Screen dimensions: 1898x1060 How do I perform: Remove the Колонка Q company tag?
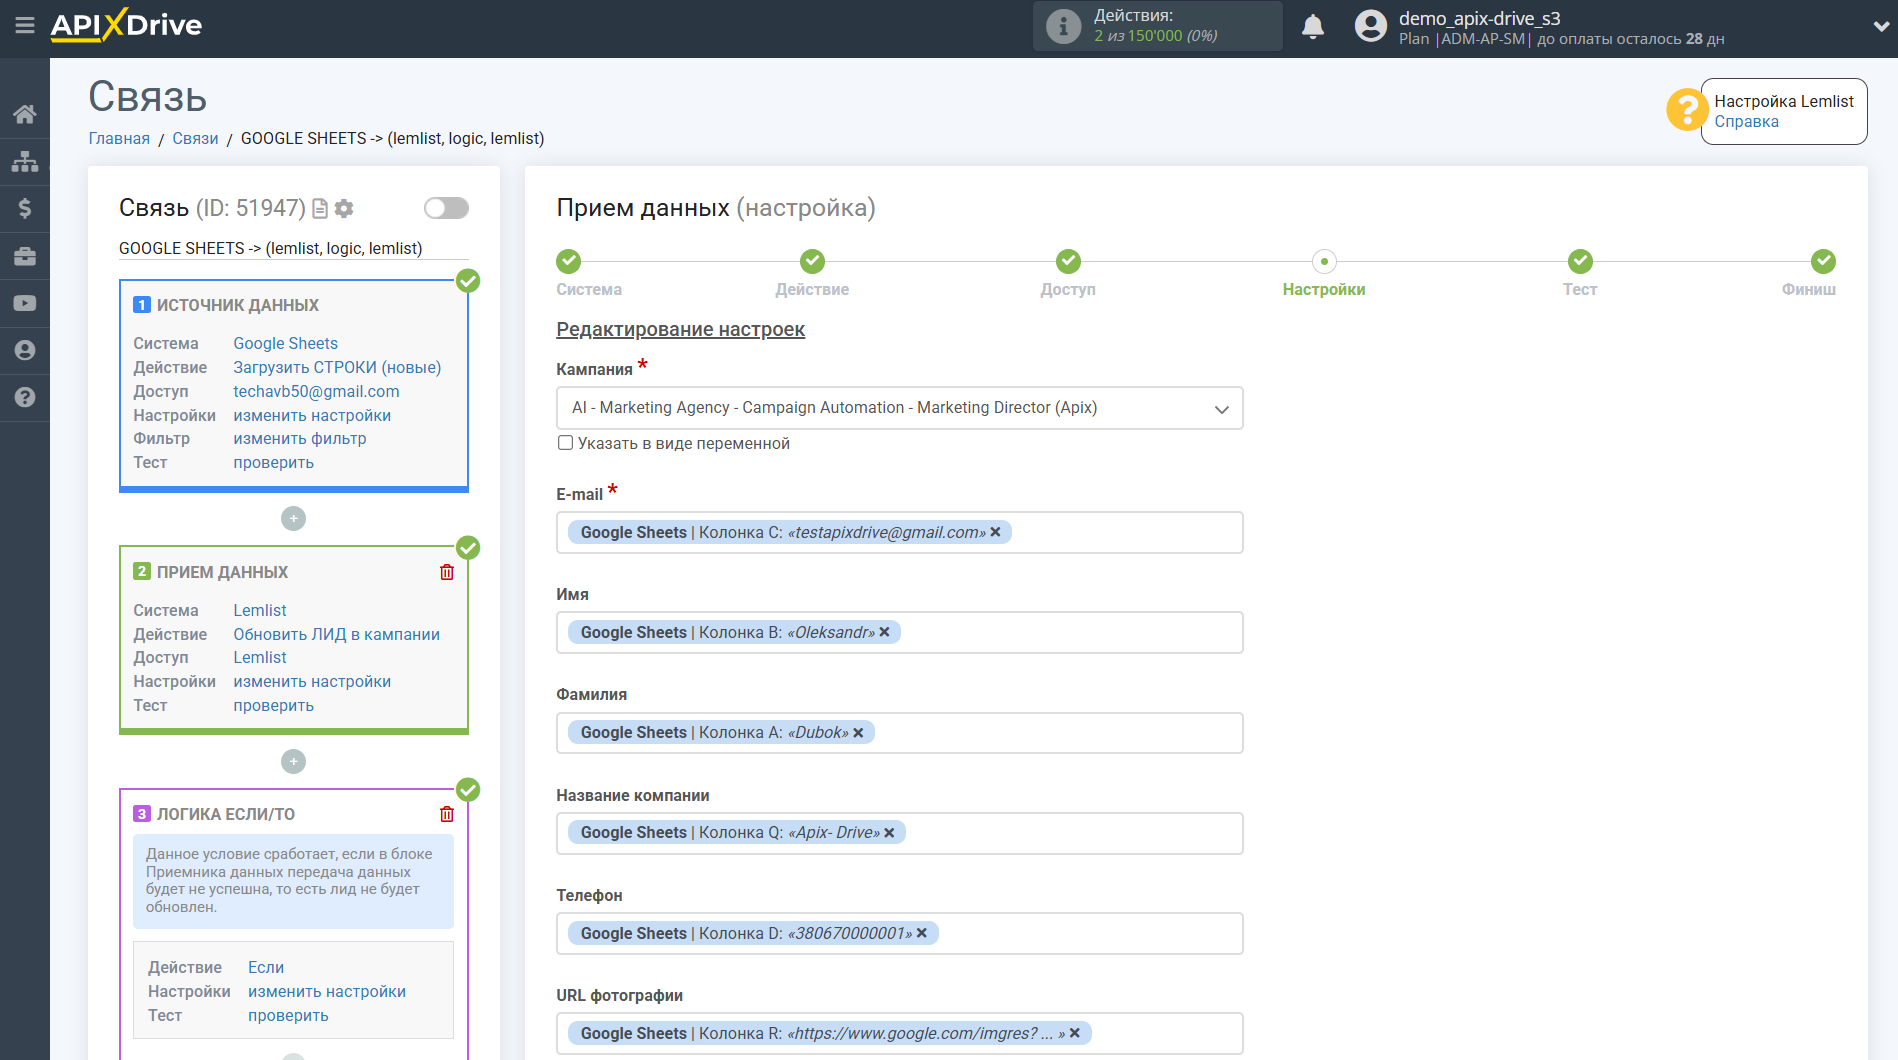coord(889,832)
